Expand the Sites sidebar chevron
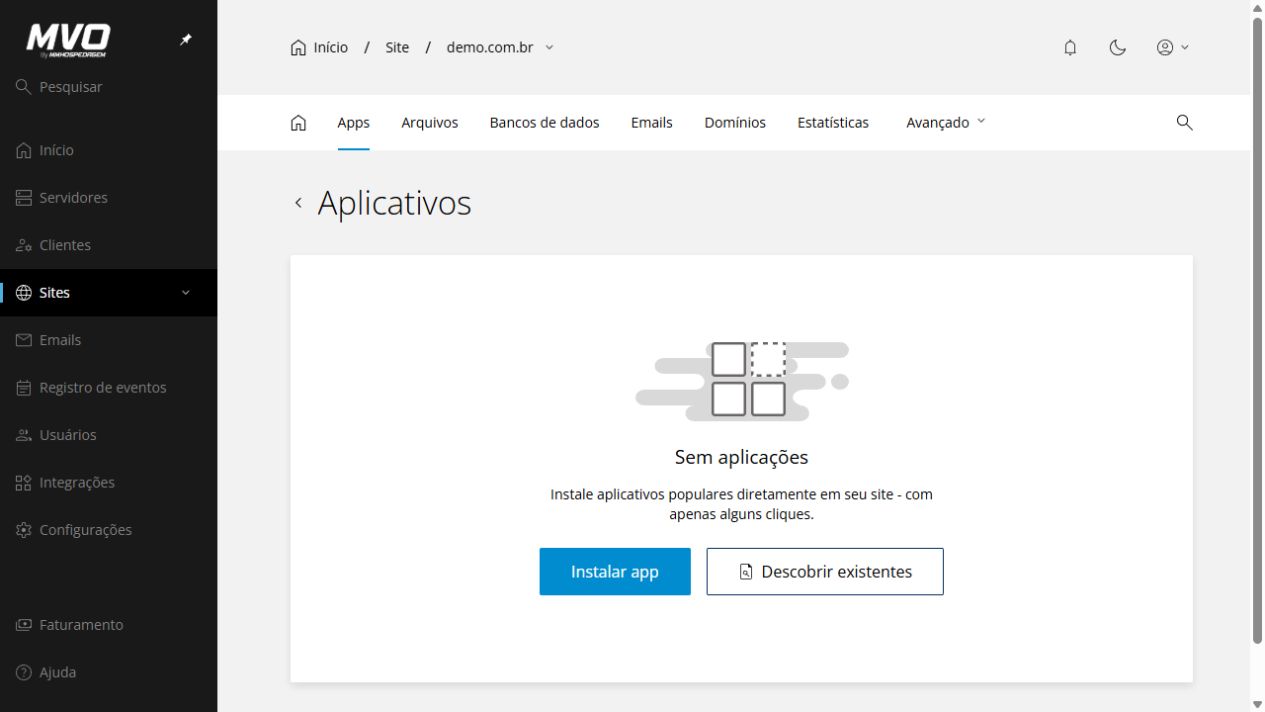 tap(185, 293)
